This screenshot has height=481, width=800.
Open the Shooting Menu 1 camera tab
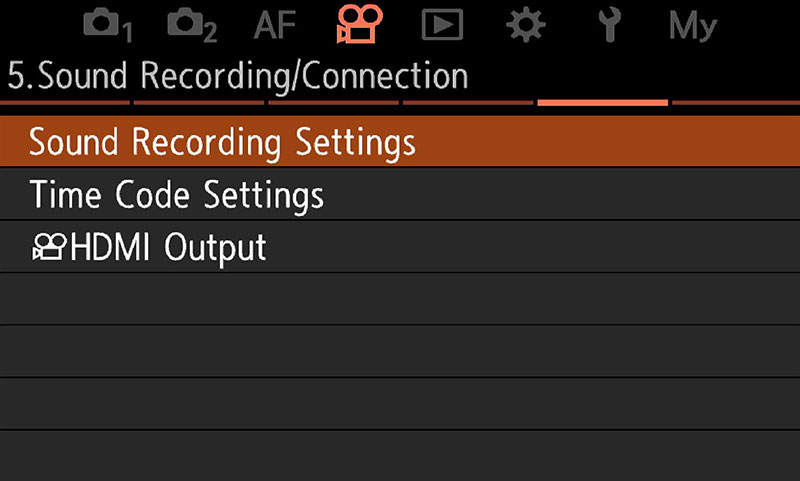coord(107,26)
